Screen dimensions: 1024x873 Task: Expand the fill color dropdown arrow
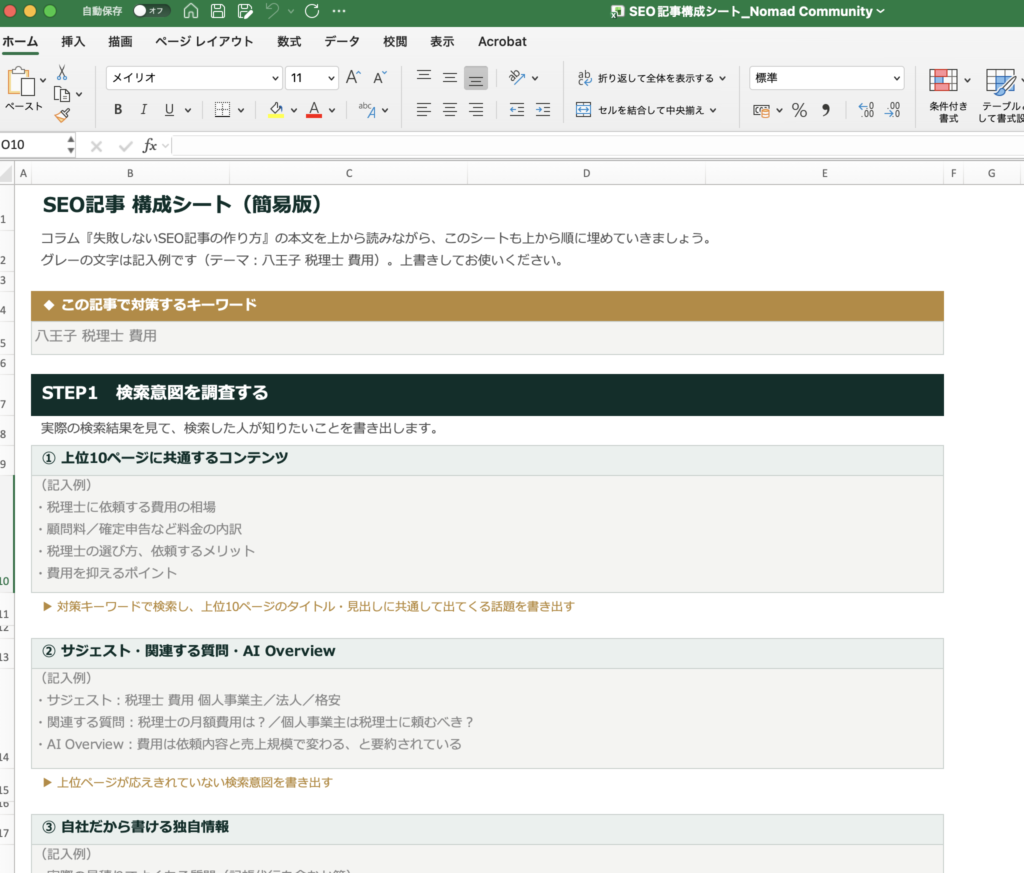click(294, 110)
